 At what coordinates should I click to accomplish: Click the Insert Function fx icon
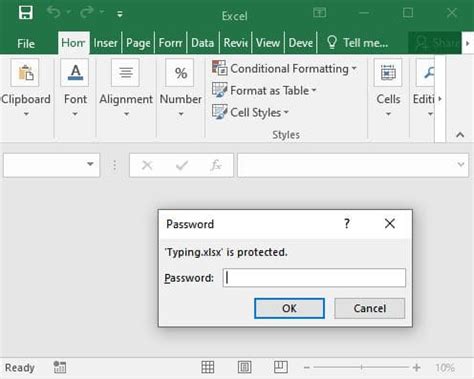click(x=216, y=165)
